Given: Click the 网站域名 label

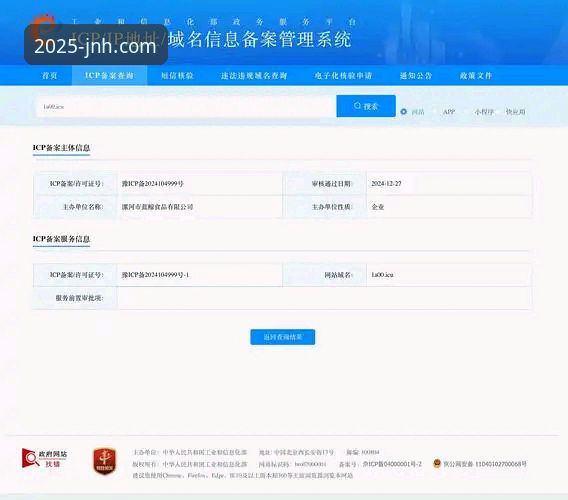Looking at the screenshot, I should (x=338, y=275).
